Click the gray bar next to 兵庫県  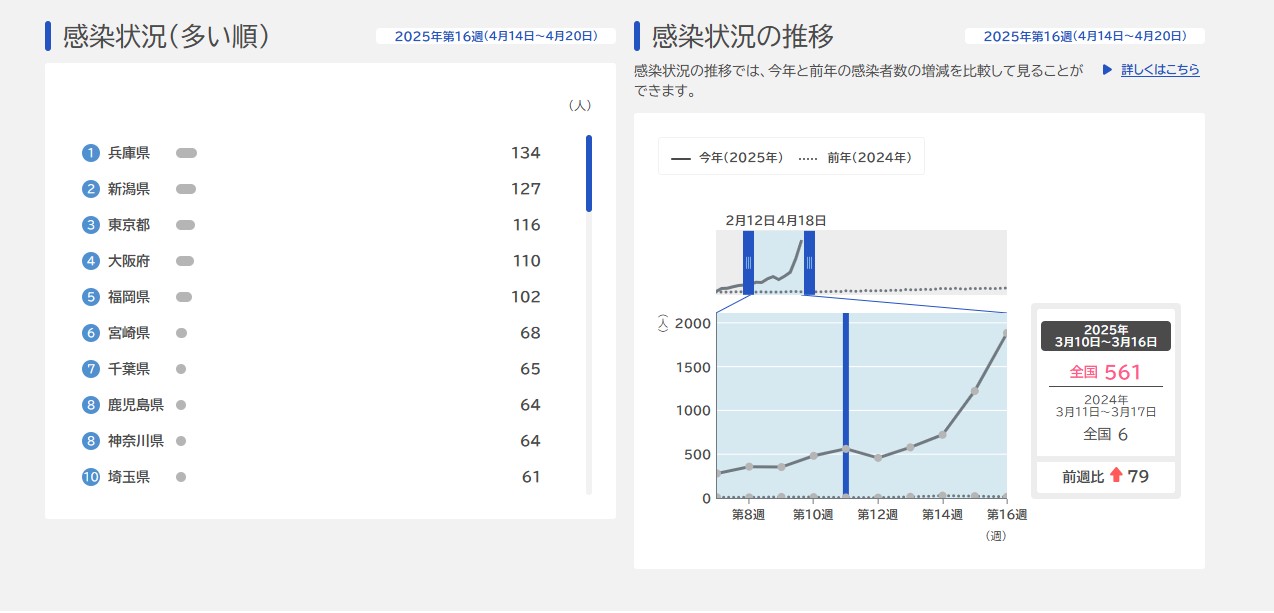point(186,153)
